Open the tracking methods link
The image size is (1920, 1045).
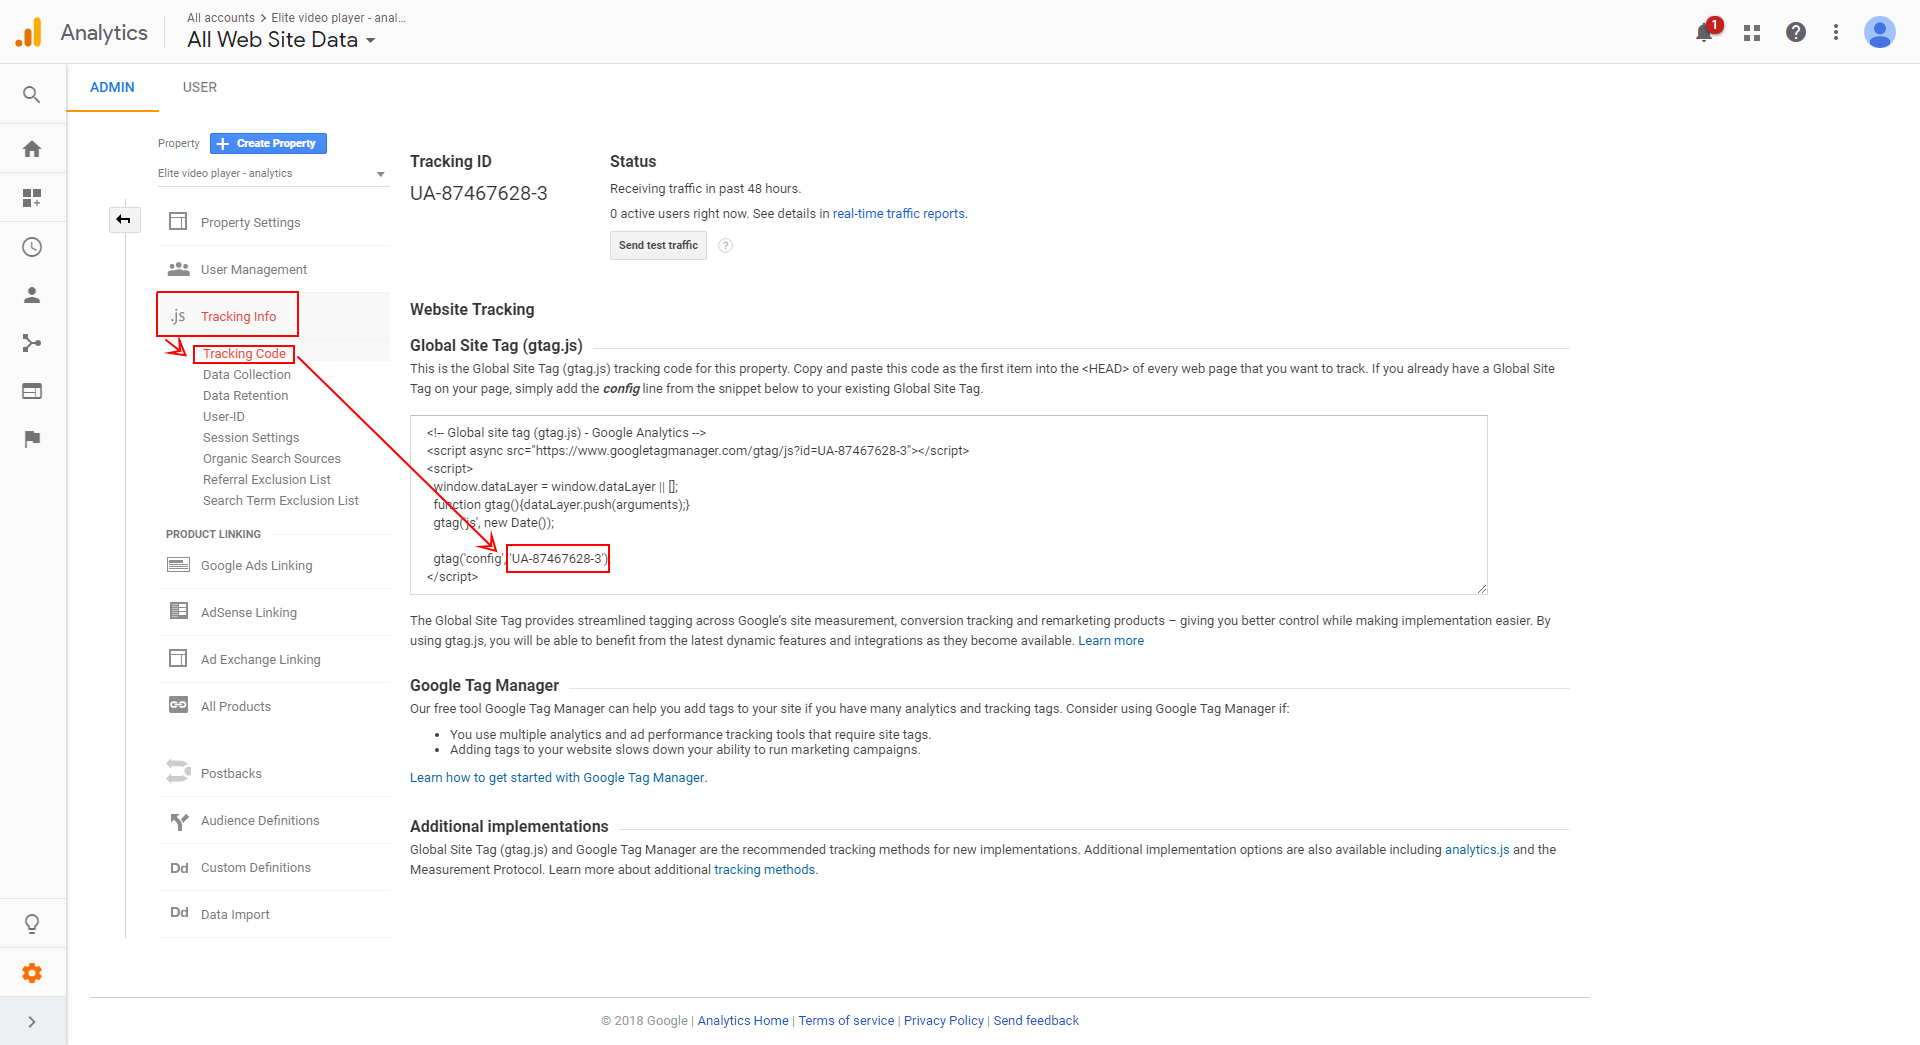point(764,870)
